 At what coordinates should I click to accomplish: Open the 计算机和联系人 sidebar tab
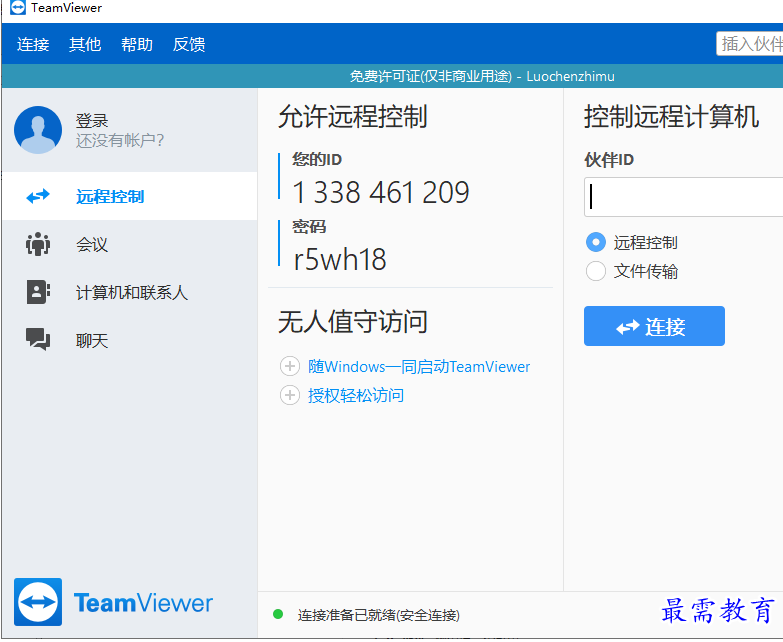pos(130,292)
